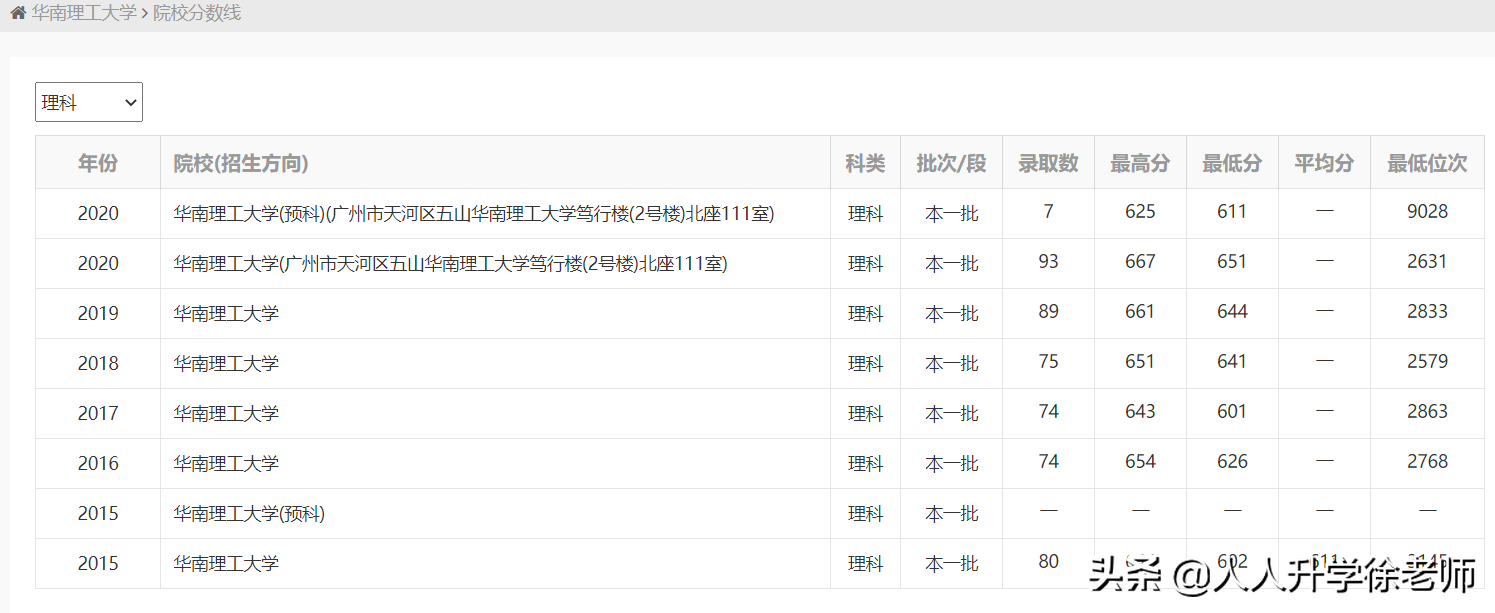Click the lowest score 611 cell
This screenshot has height=613, width=1495.
[1232, 213]
